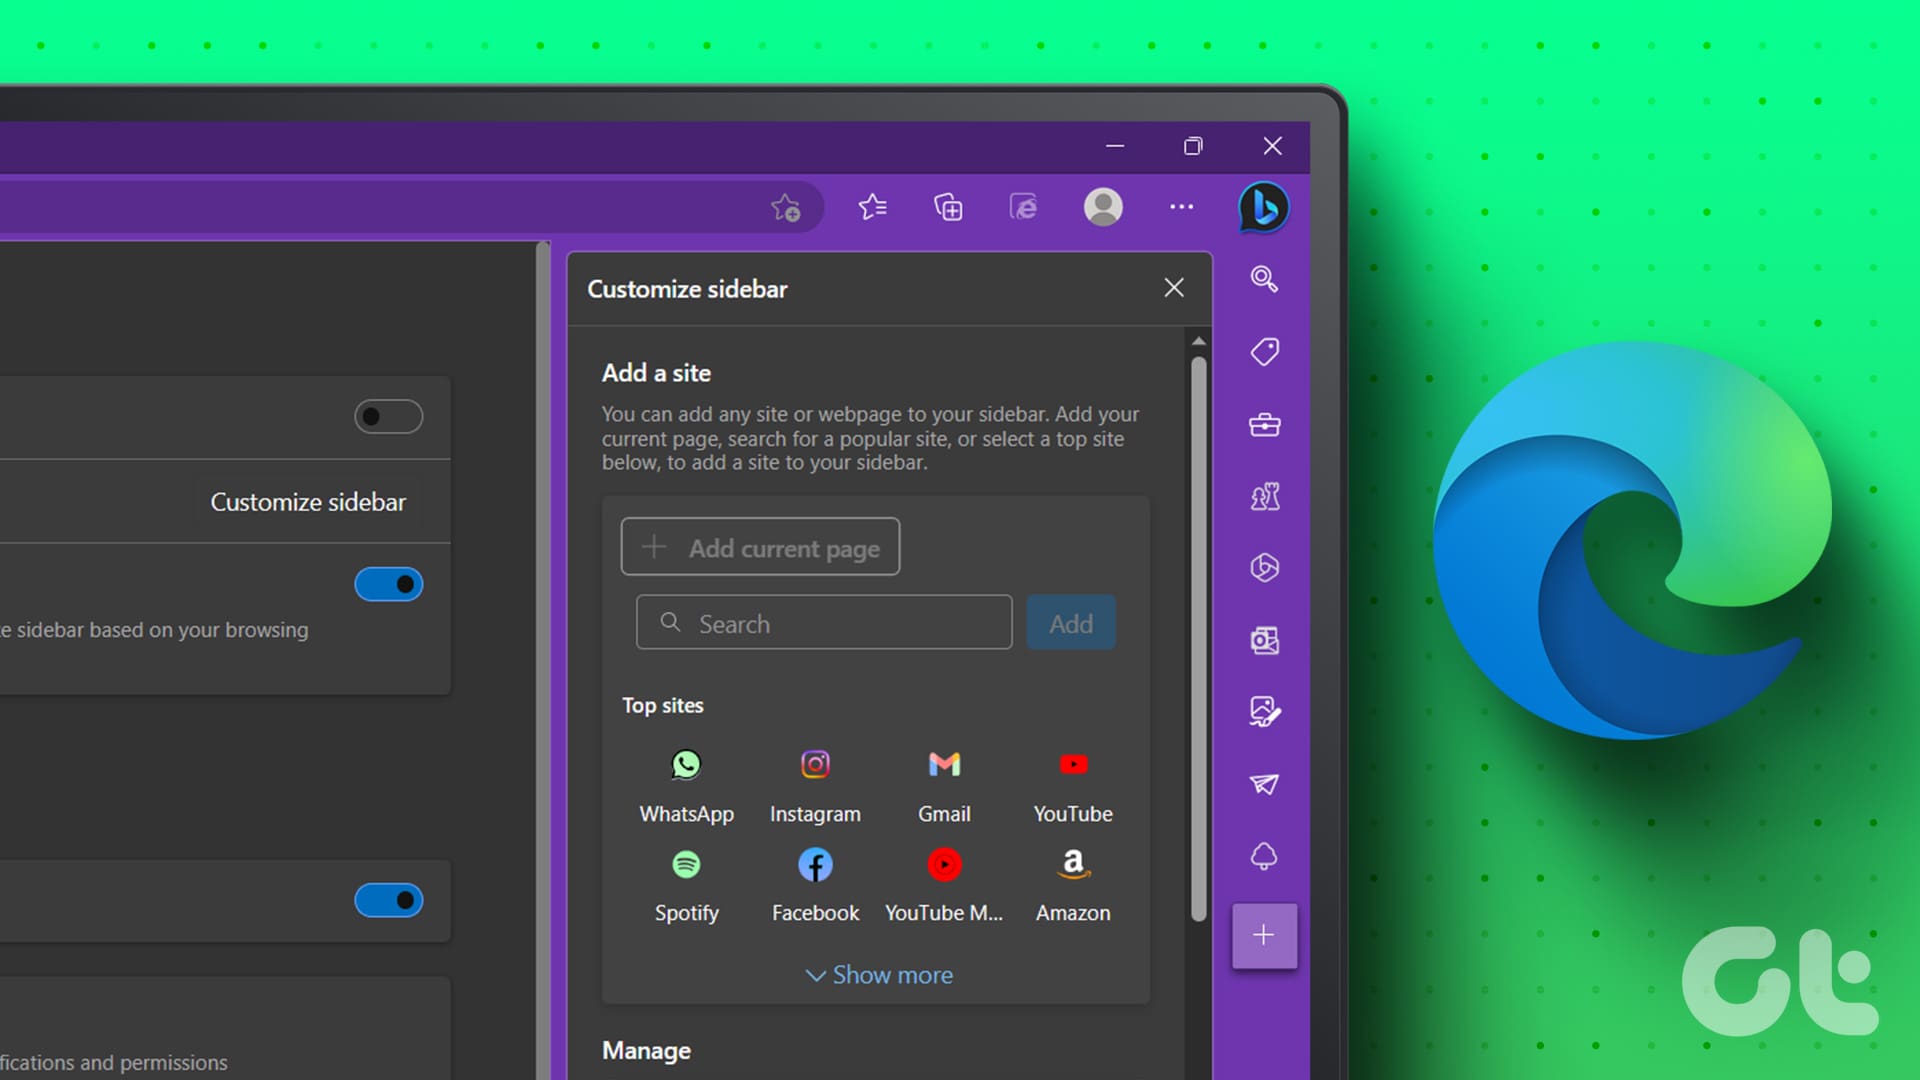
Task: Expand Show more top sites
Action: point(878,975)
